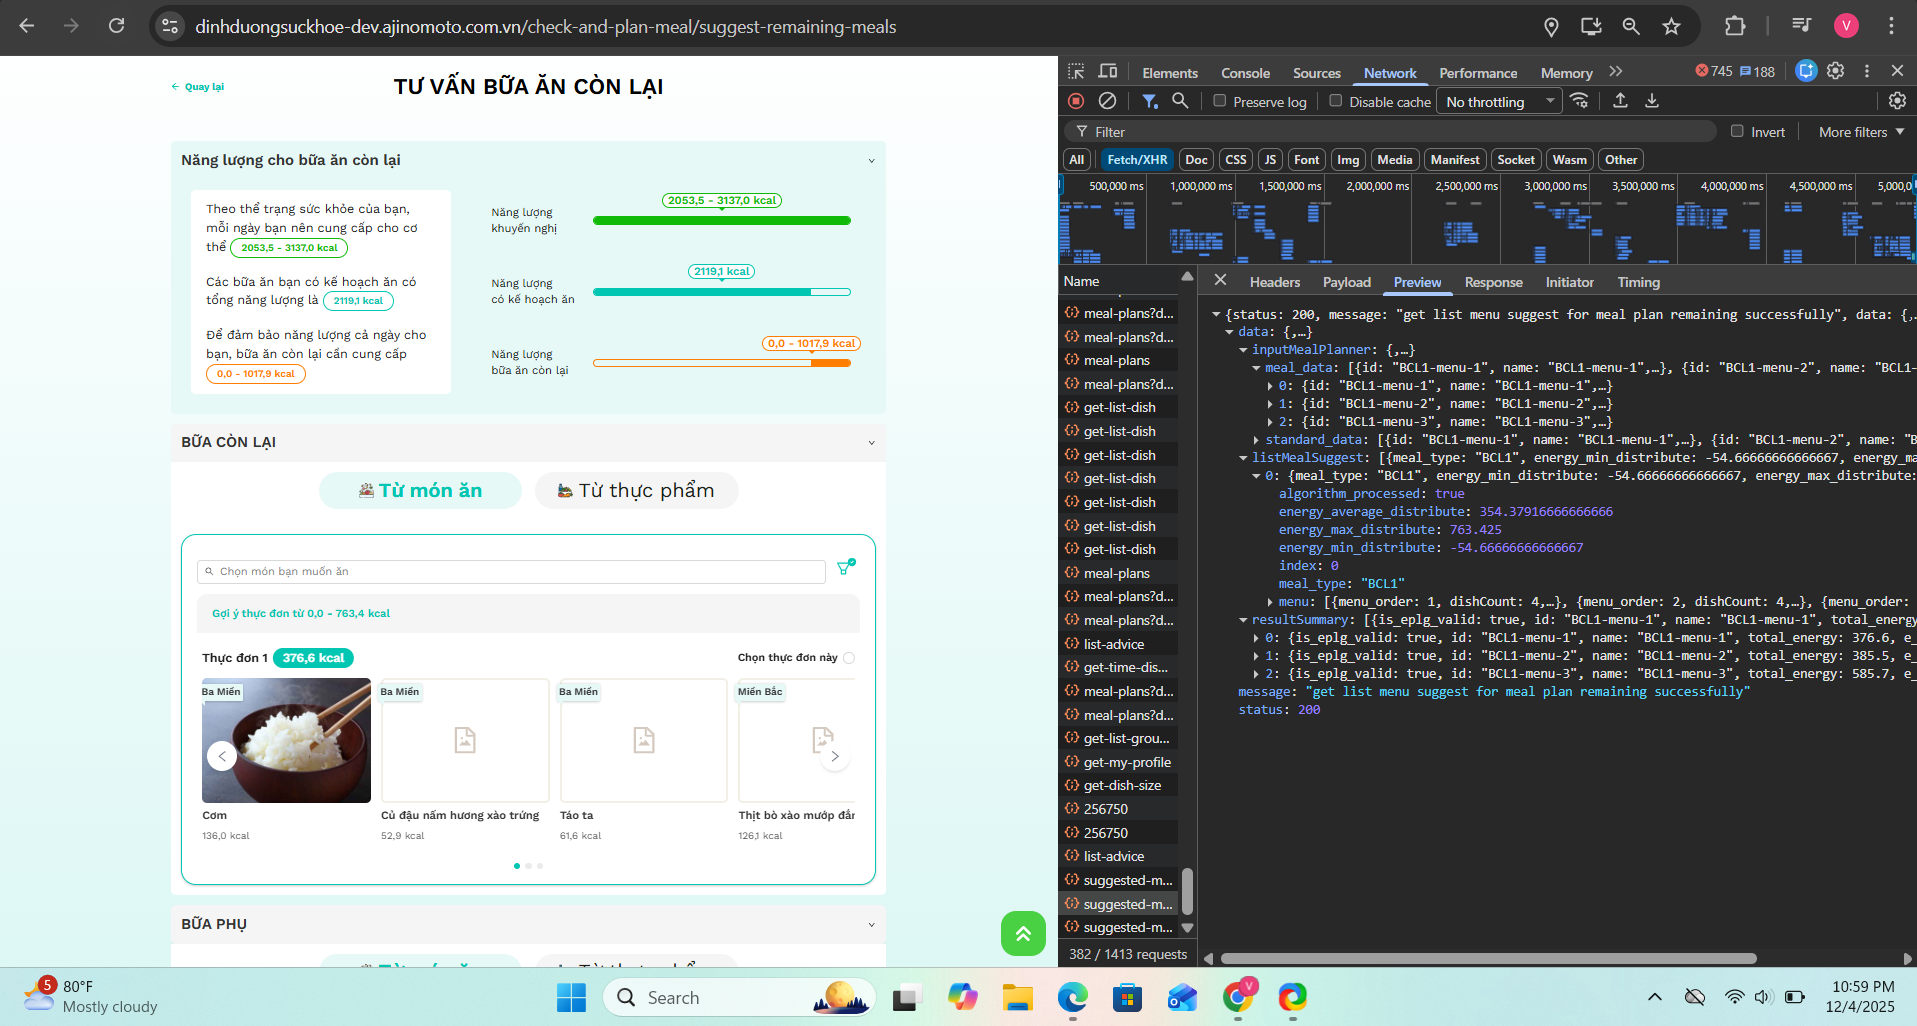Click the green scroll-to-top button
Viewport: 1917px width, 1026px height.
[1023, 933]
